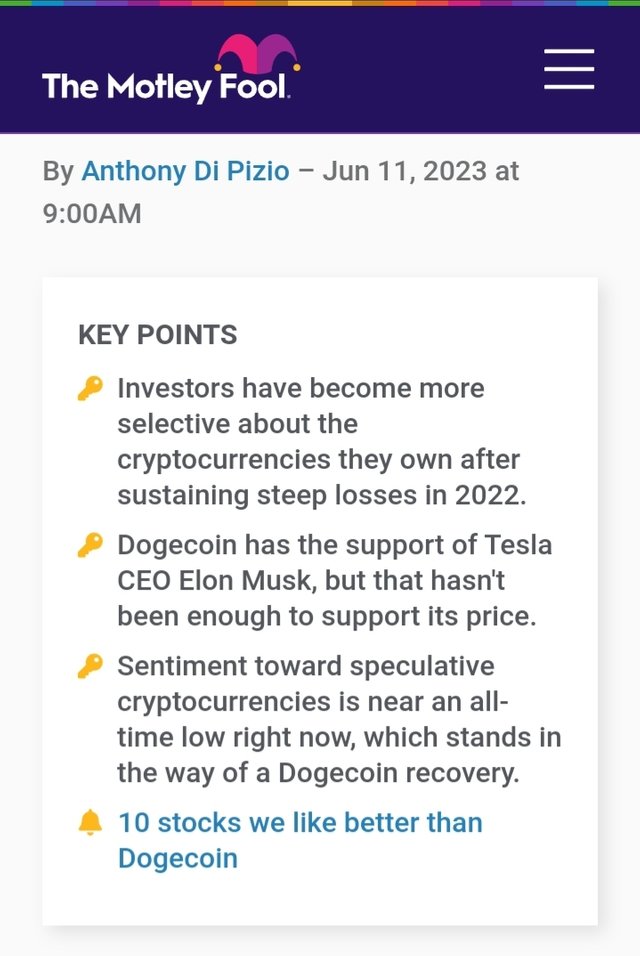Click the word 'By' before the author name
Image resolution: width=640 pixels, height=956 pixels.
click(x=58, y=171)
